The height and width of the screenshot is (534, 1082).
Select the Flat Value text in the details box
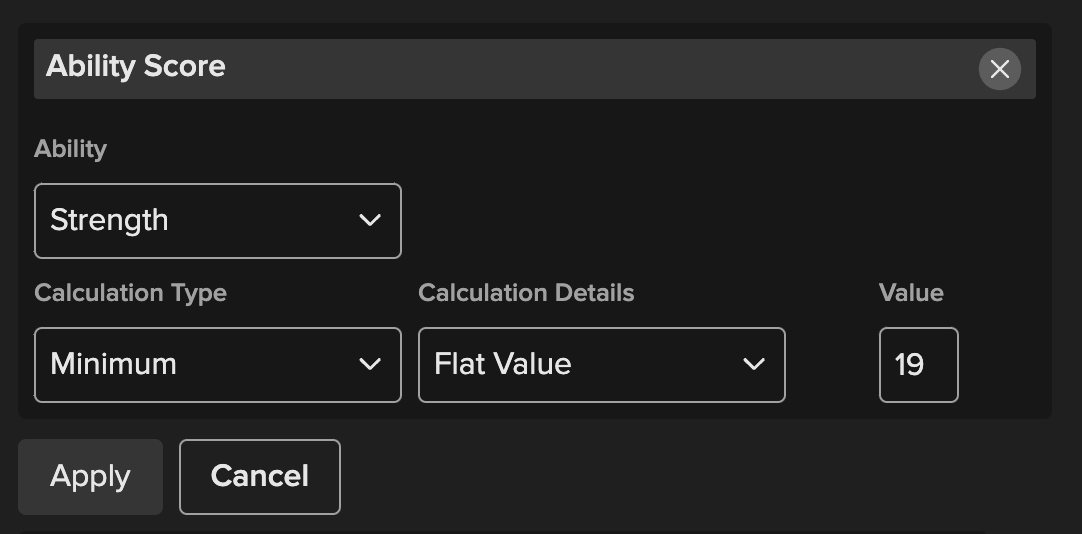[502, 364]
